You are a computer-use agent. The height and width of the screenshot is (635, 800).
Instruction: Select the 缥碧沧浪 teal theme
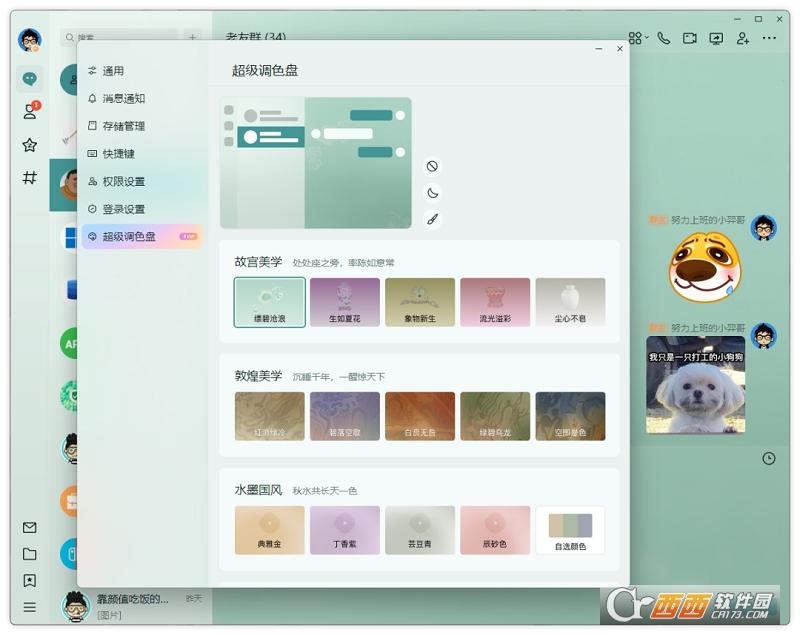pos(269,302)
